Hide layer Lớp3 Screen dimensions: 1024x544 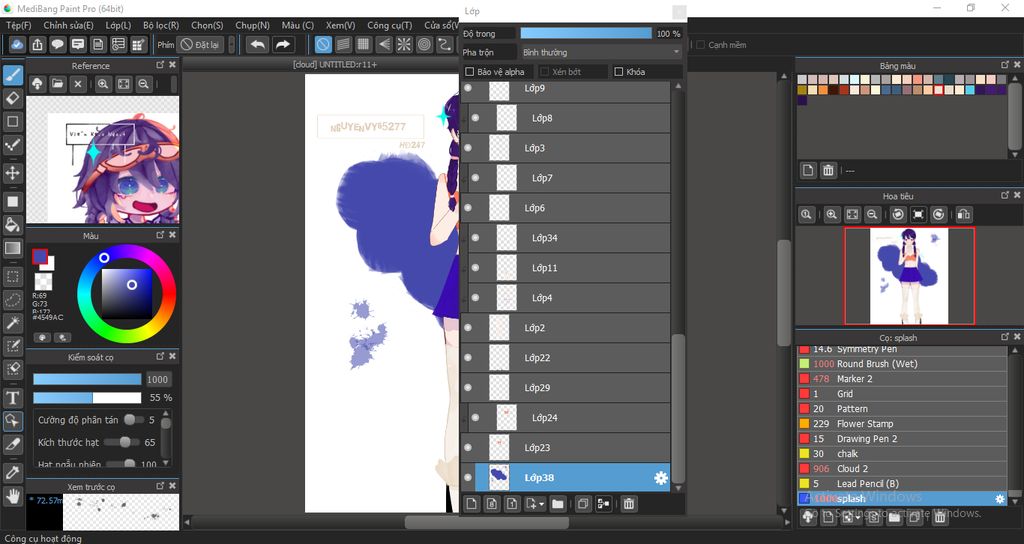click(x=468, y=148)
